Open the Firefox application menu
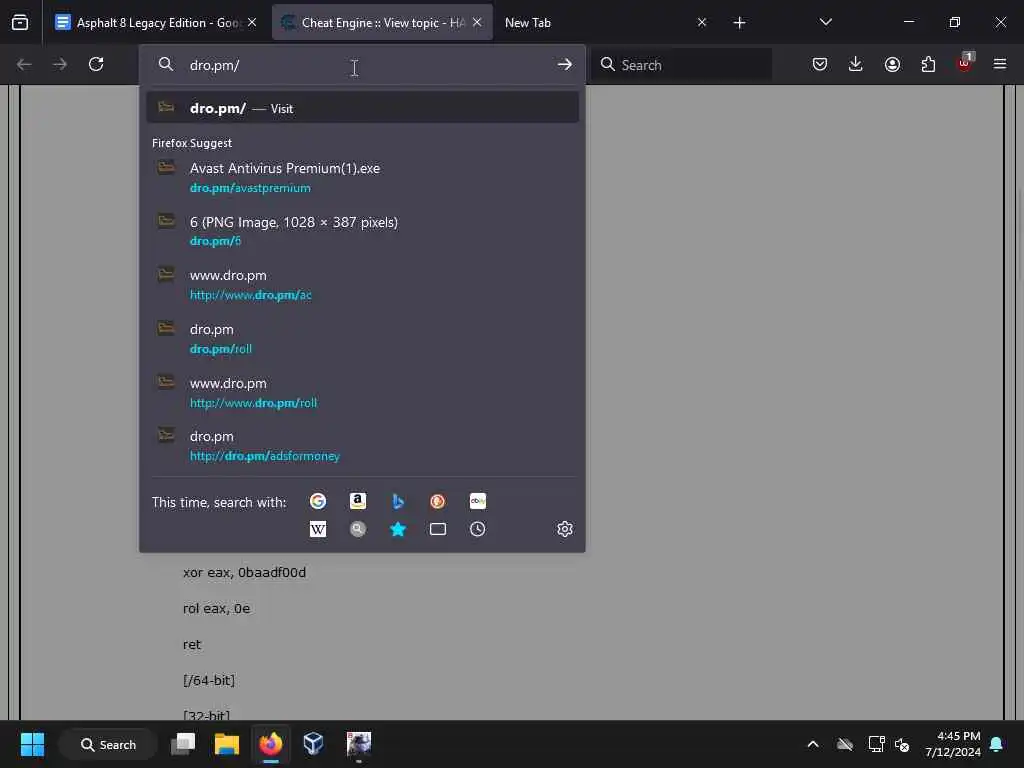1024x768 pixels. [x=1000, y=64]
